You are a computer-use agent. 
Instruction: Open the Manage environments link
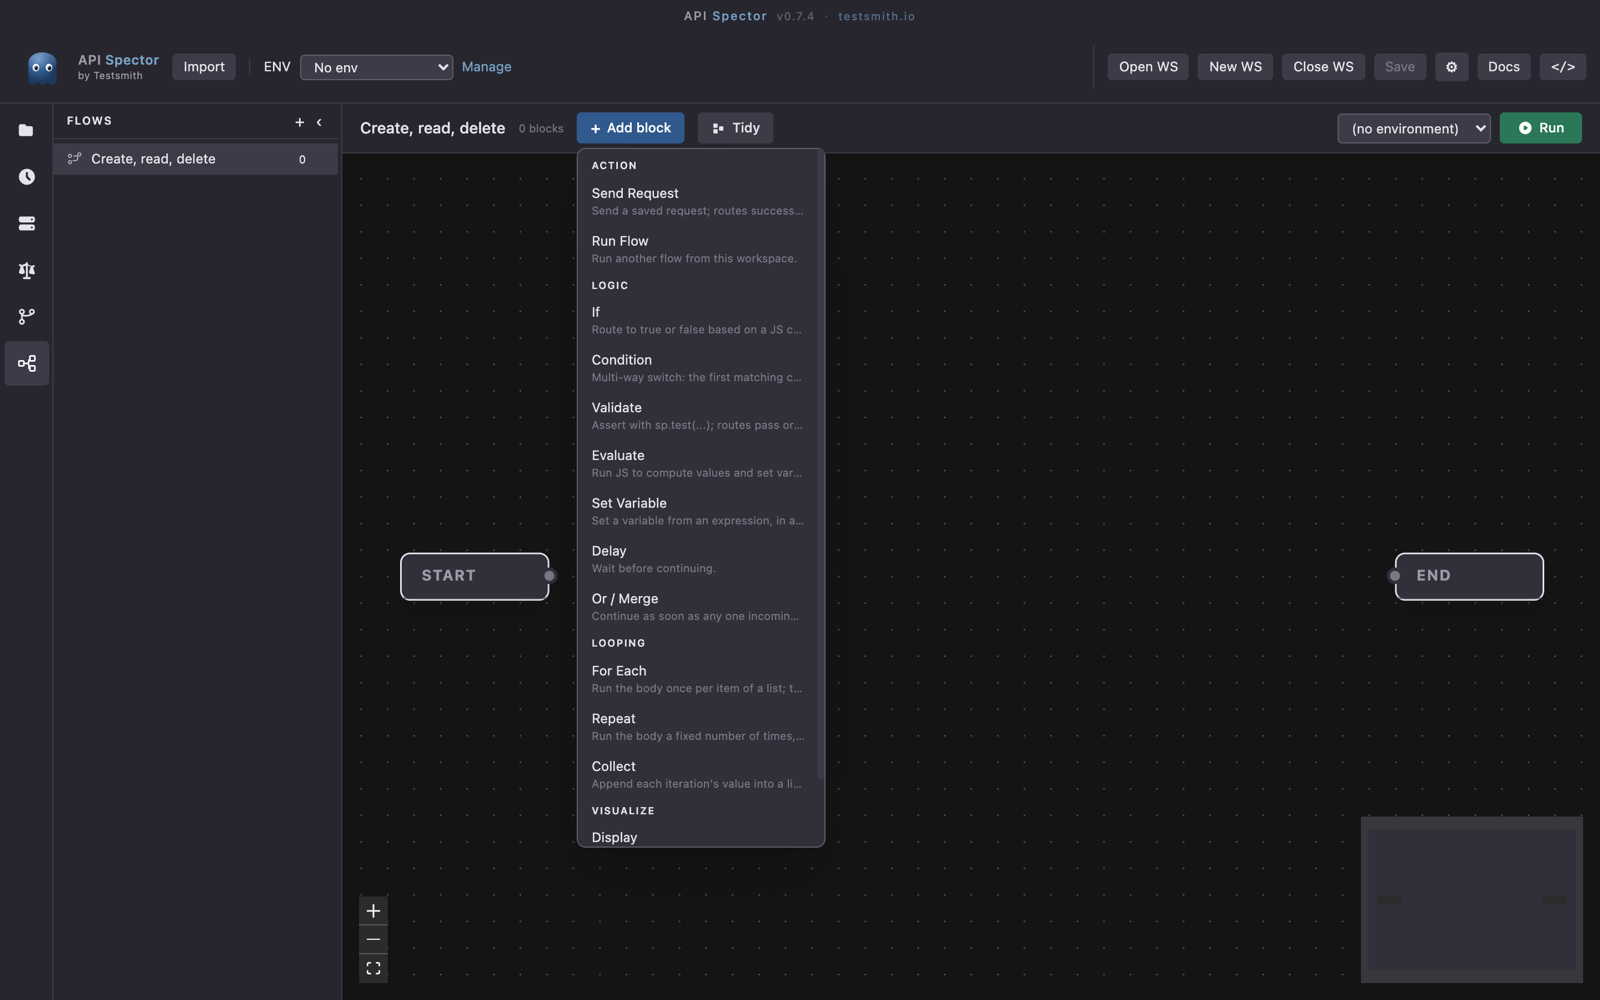pyautogui.click(x=487, y=67)
